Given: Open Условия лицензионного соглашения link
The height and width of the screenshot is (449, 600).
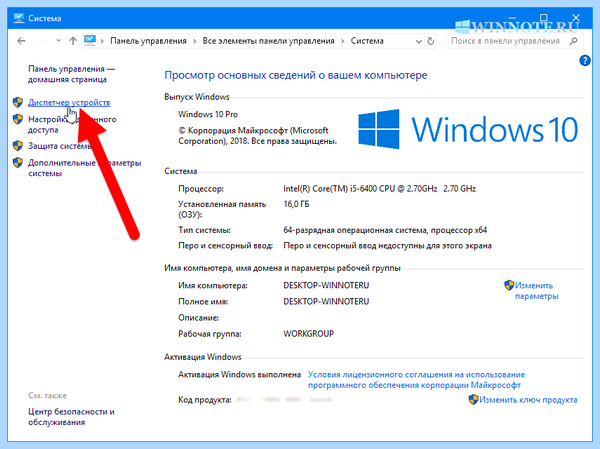Looking at the screenshot, I should pos(416,380).
